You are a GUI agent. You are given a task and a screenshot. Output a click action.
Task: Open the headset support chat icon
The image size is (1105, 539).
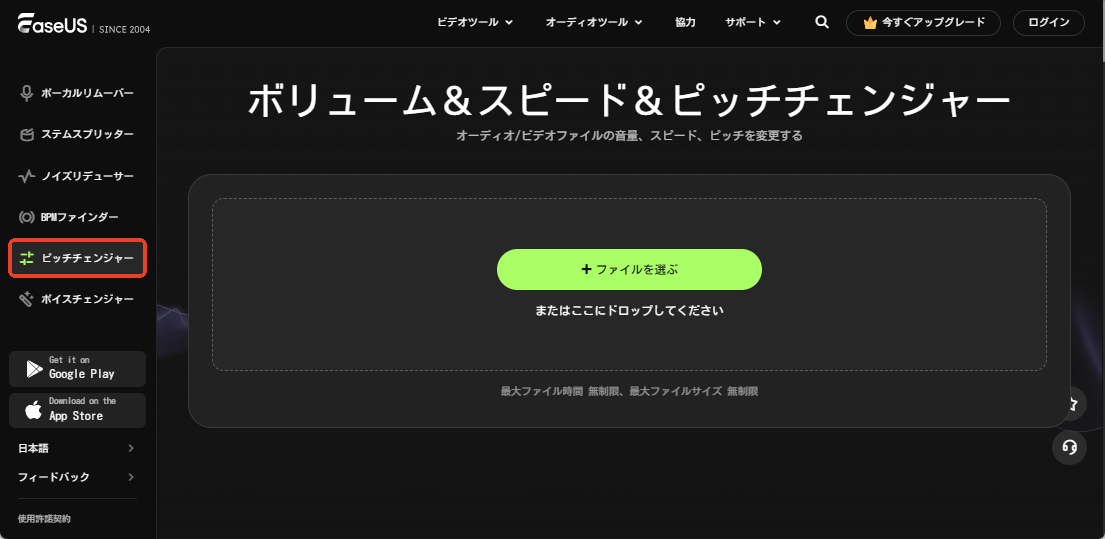pos(1070,447)
